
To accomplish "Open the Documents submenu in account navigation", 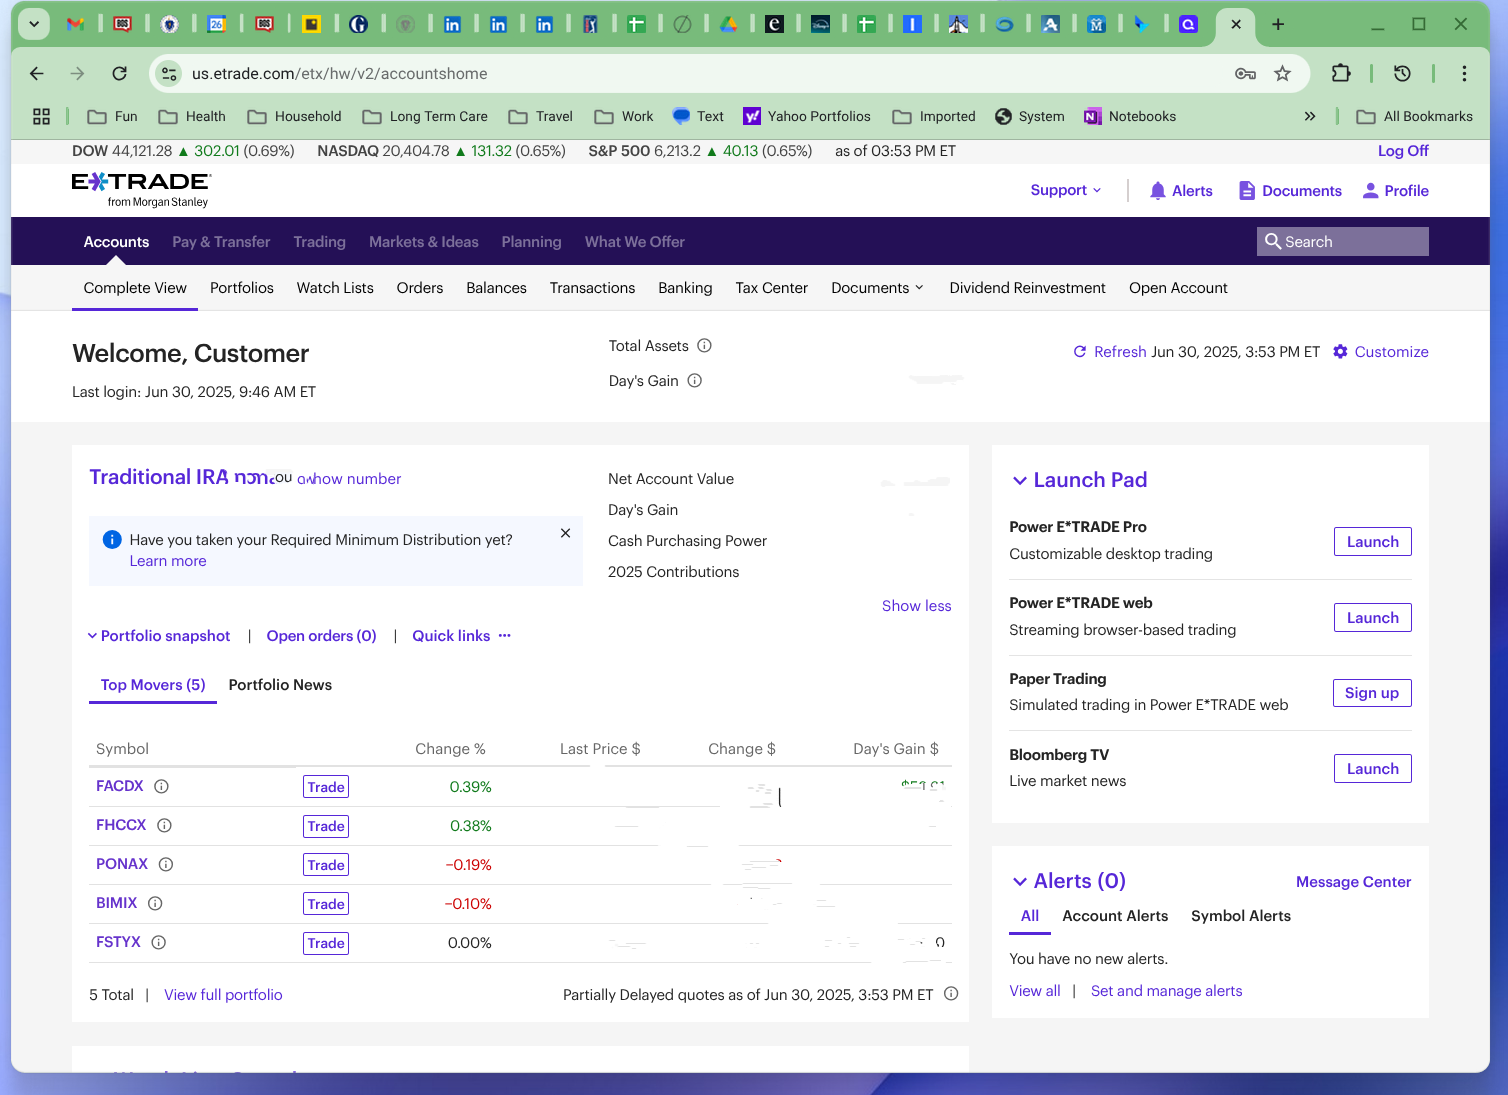I will click(877, 288).
